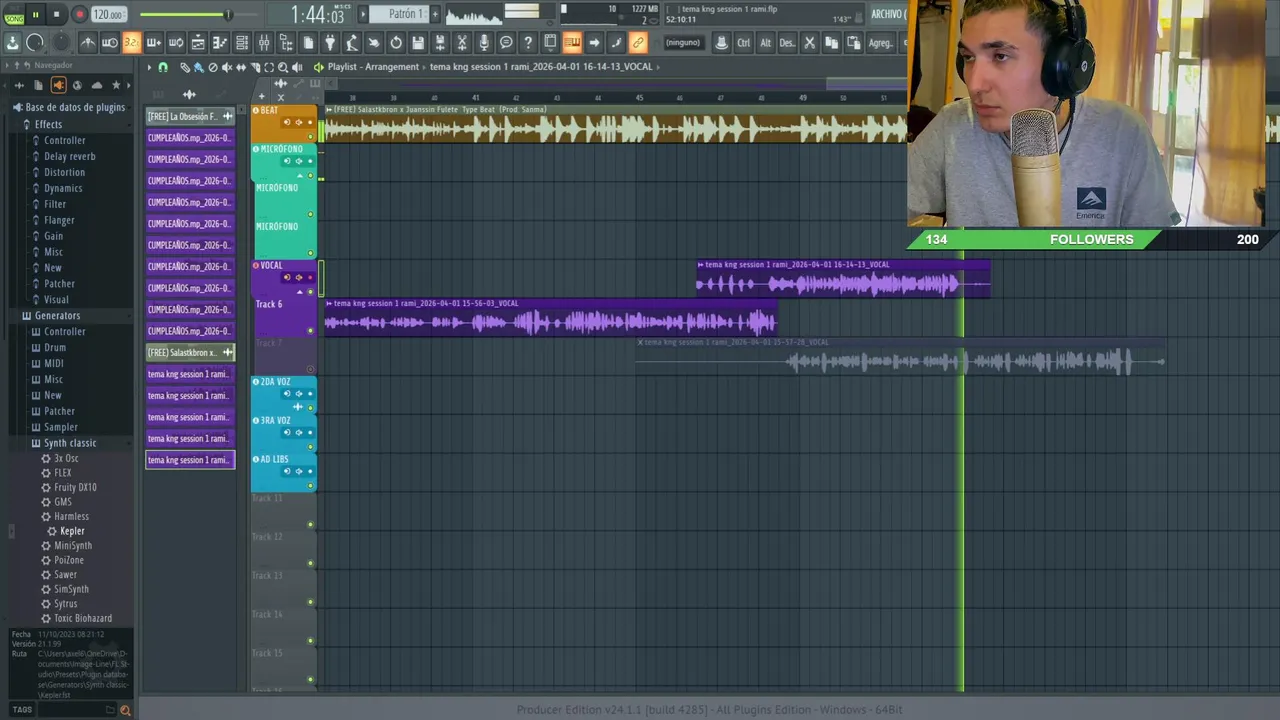Toggle the 2DA VOZ track speaker button
Image resolution: width=1280 pixels, height=720 pixels.
(x=299, y=394)
